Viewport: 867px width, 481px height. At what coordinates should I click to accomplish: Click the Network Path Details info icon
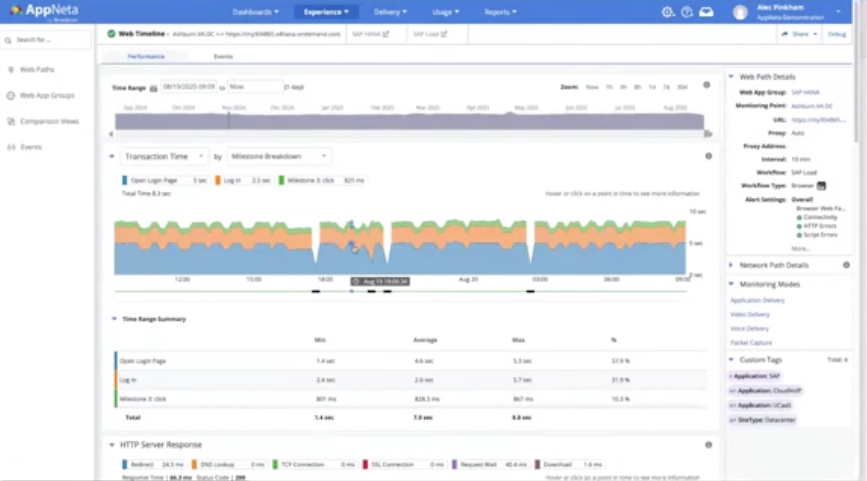click(x=846, y=265)
